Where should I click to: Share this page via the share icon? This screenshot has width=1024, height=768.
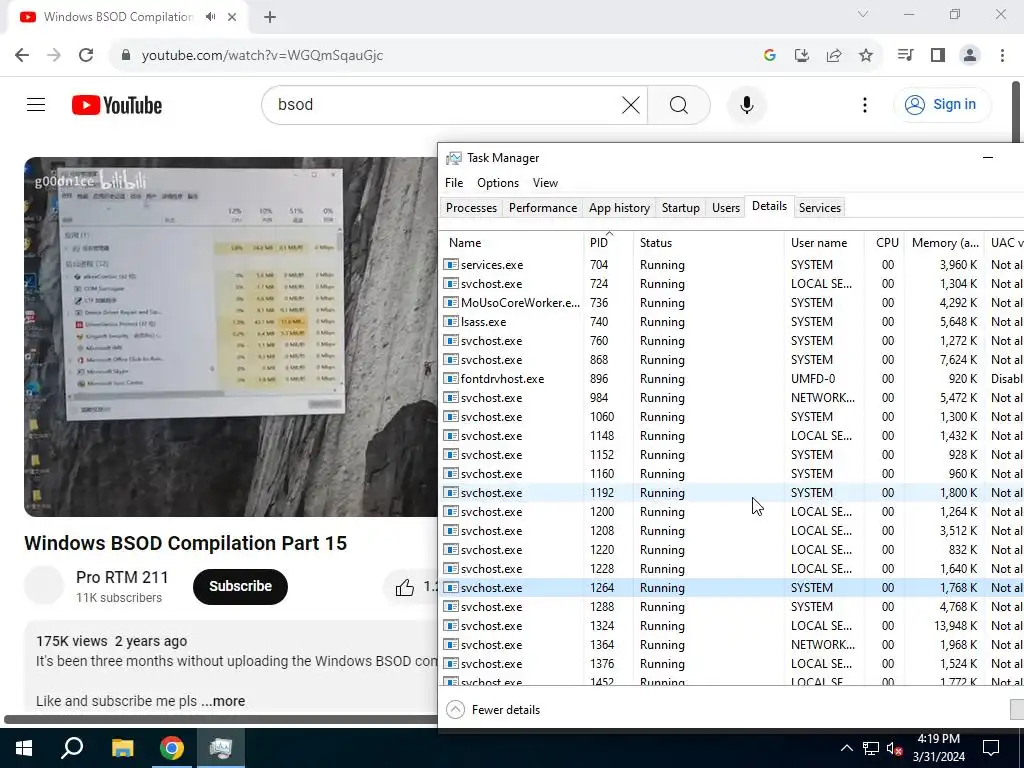click(834, 56)
